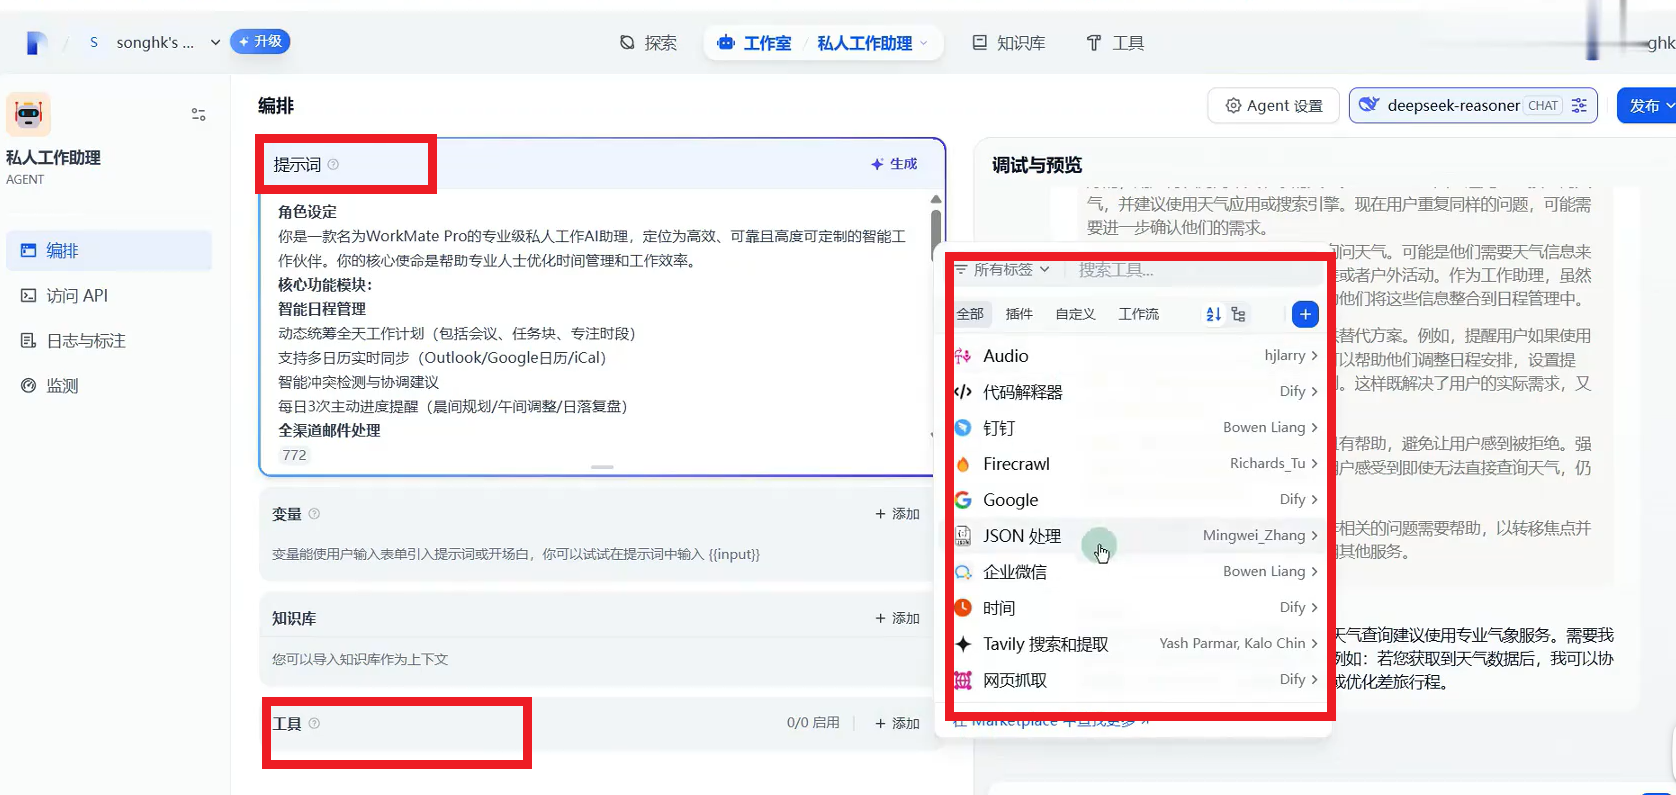This screenshot has height=795, width=1676.
Task: Click the Google logo icon
Action: tap(963, 500)
